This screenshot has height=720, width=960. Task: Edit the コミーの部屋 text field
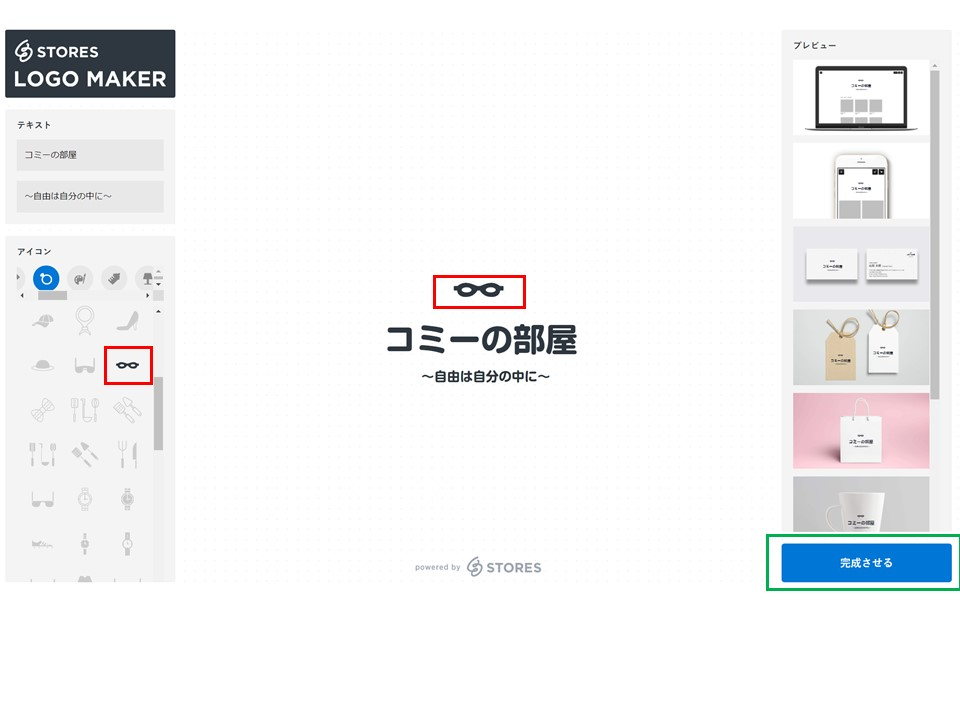(90, 155)
